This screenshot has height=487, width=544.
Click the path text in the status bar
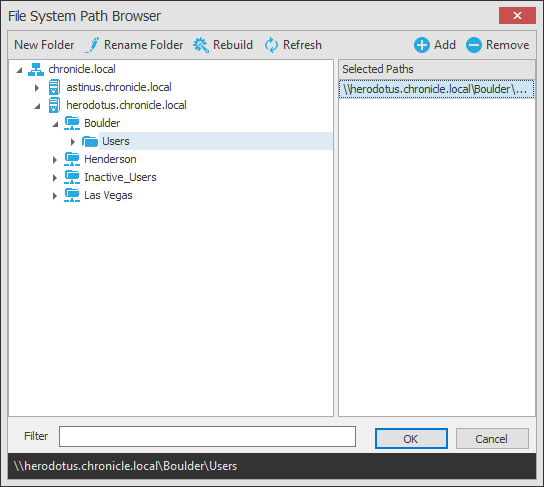click(x=125, y=466)
